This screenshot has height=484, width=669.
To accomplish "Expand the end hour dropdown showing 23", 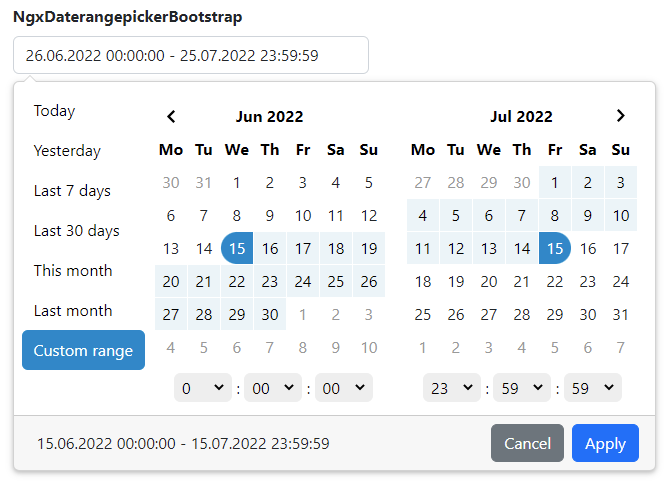I will (x=452, y=388).
